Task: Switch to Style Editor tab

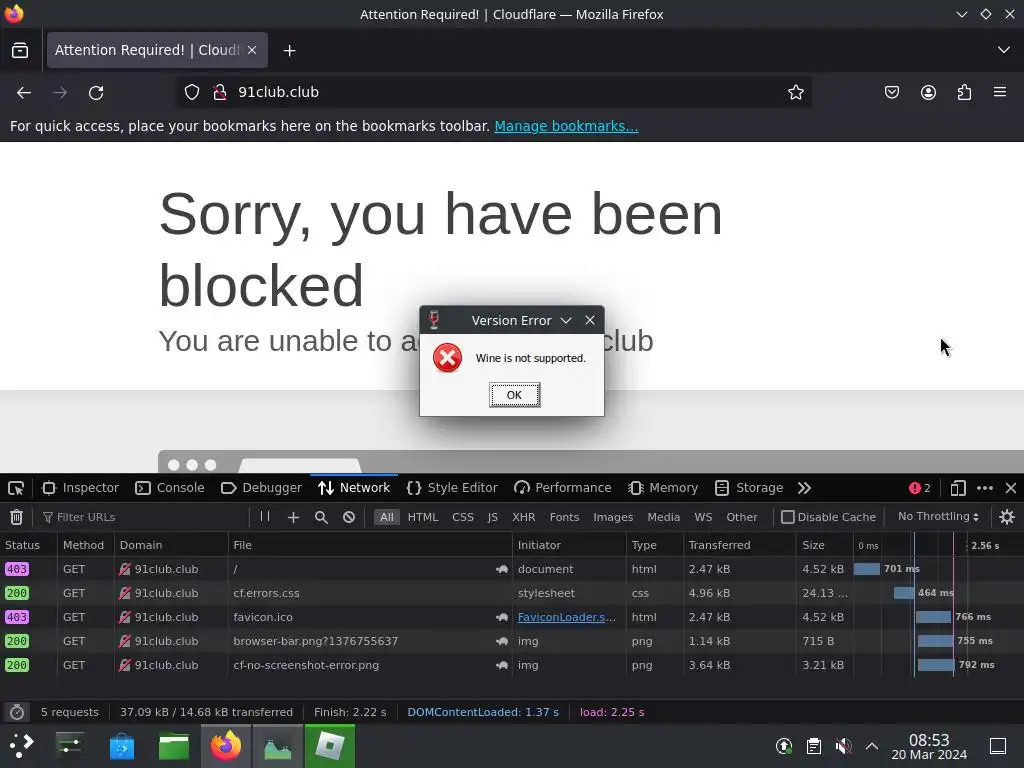Action: pyautogui.click(x=452, y=488)
